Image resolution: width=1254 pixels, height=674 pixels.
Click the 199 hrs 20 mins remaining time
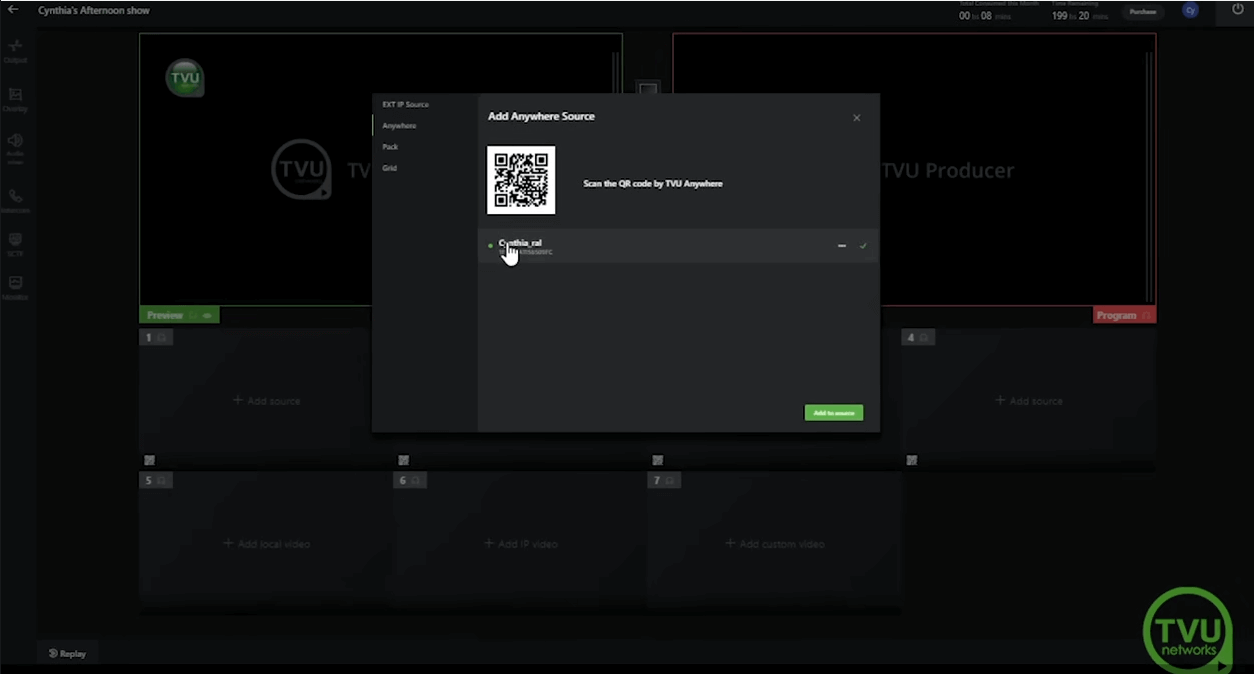point(1080,16)
